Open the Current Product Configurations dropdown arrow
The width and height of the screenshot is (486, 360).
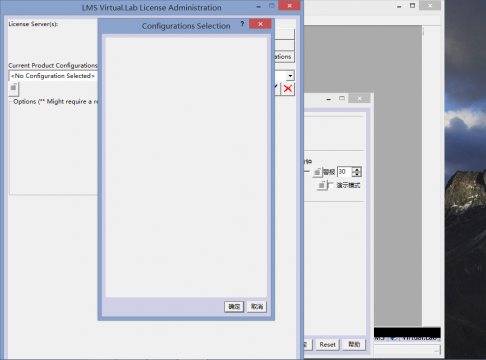290,76
